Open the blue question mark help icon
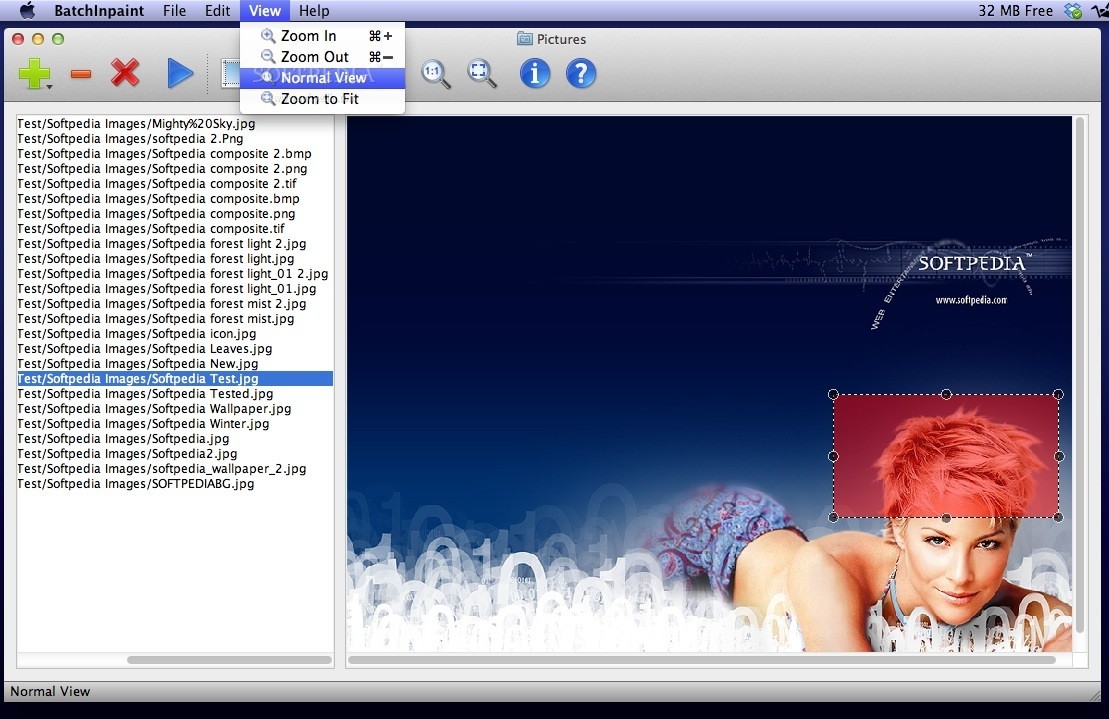The width and height of the screenshot is (1109, 719). pyautogui.click(x=581, y=74)
